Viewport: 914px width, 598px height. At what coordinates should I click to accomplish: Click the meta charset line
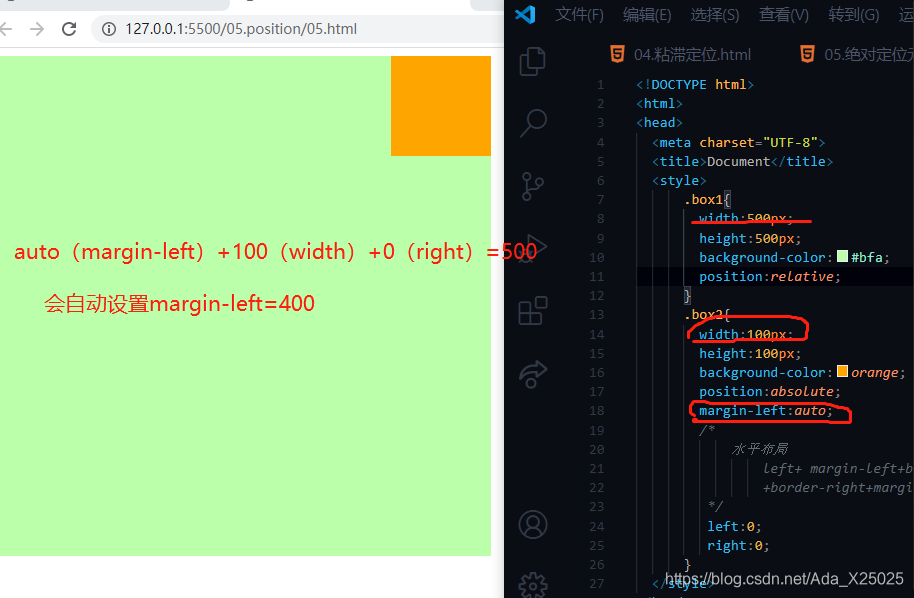[739, 142]
